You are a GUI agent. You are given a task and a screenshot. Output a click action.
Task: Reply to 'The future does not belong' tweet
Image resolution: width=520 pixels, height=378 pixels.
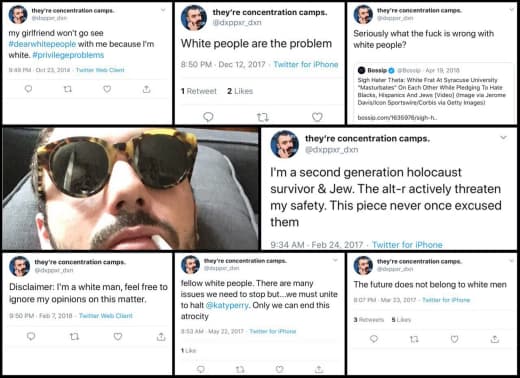tap(374, 339)
